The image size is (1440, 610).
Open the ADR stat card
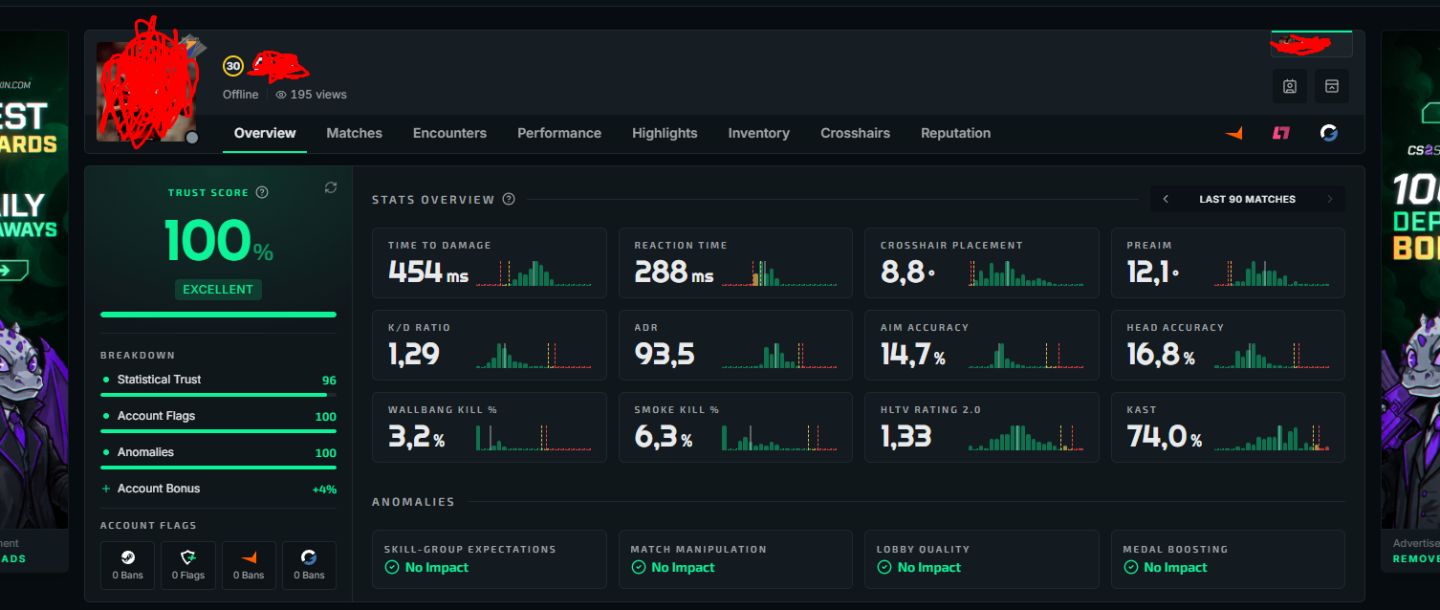735,345
